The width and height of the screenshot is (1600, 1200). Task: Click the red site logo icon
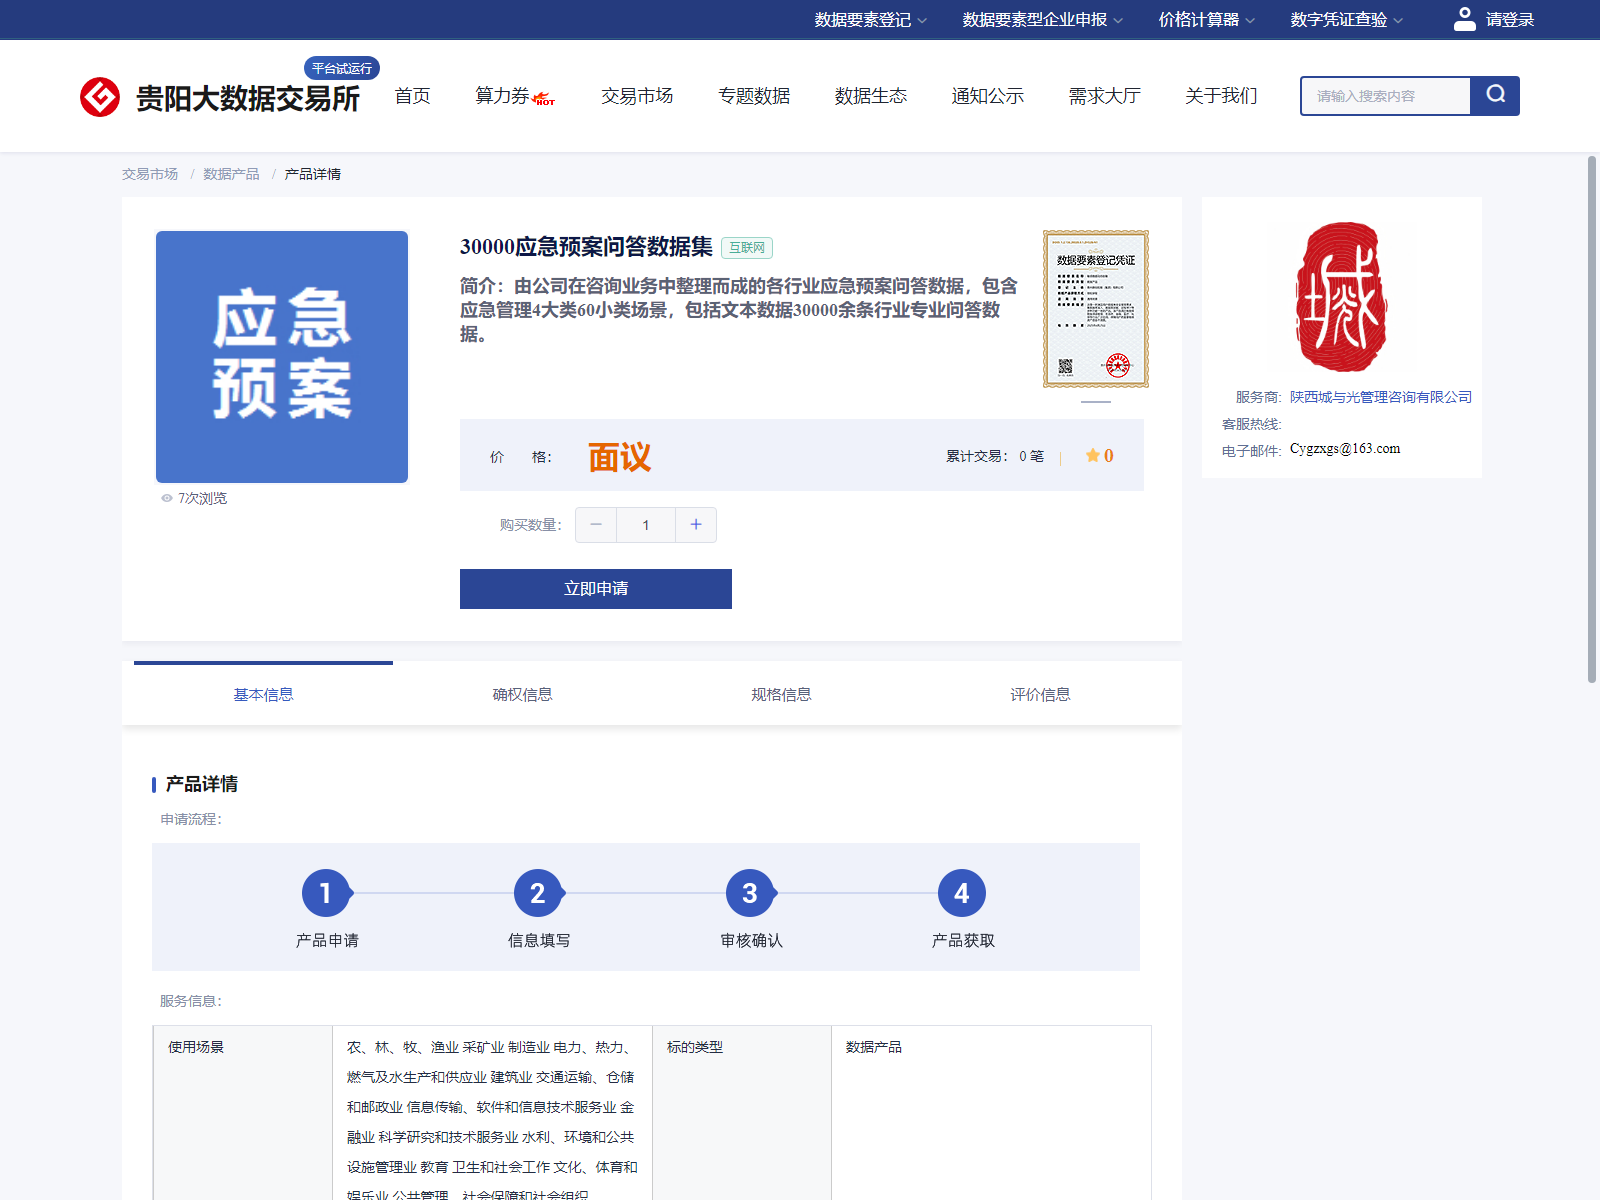(100, 97)
